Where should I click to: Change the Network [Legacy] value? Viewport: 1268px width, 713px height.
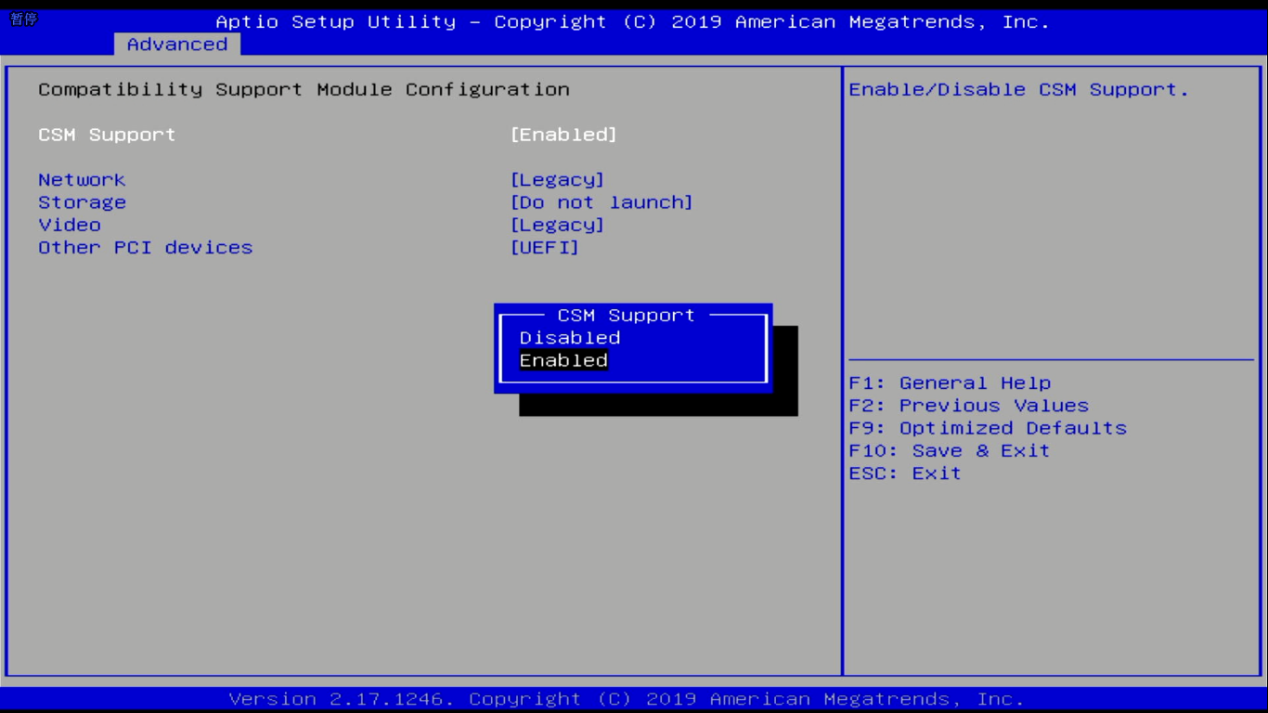pos(557,180)
